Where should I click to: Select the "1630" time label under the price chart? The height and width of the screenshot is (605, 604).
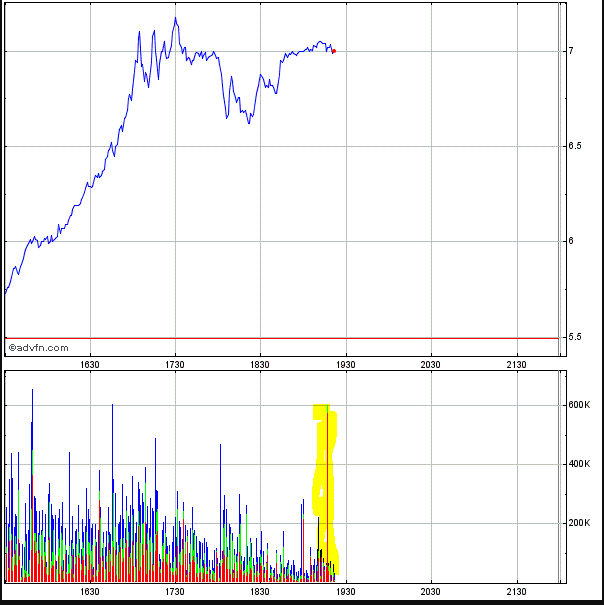[x=90, y=365]
